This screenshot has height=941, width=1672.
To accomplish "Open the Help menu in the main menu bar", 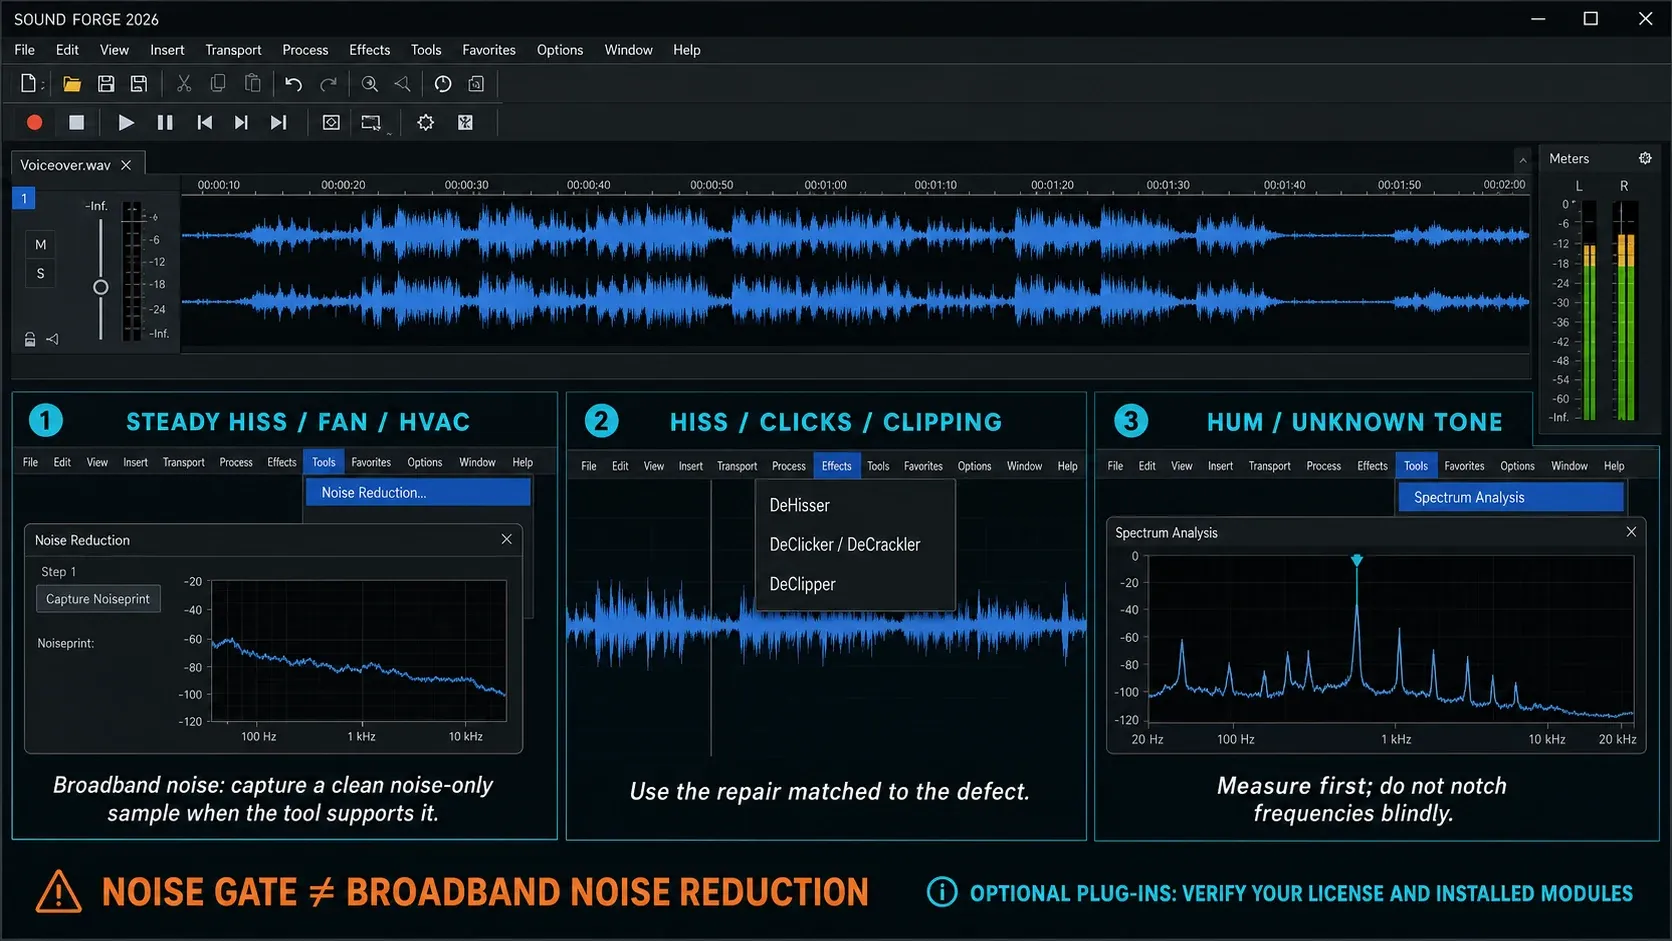I will point(687,50).
